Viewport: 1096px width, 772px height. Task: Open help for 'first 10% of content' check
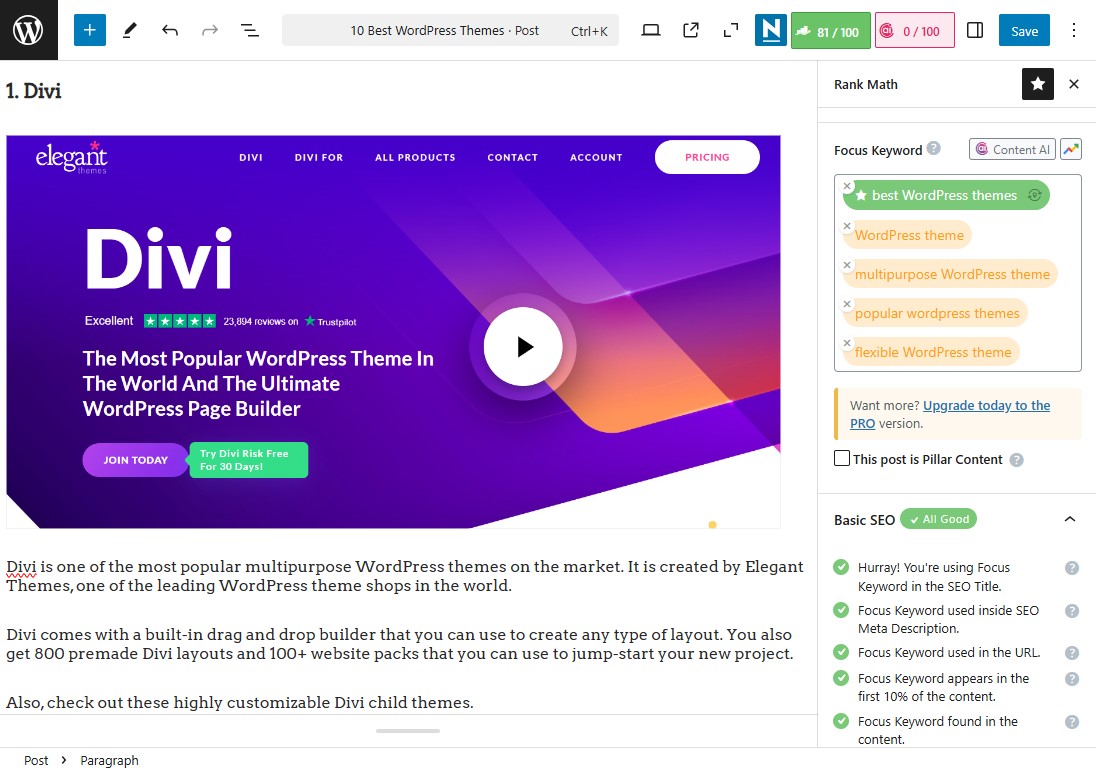click(x=1072, y=679)
